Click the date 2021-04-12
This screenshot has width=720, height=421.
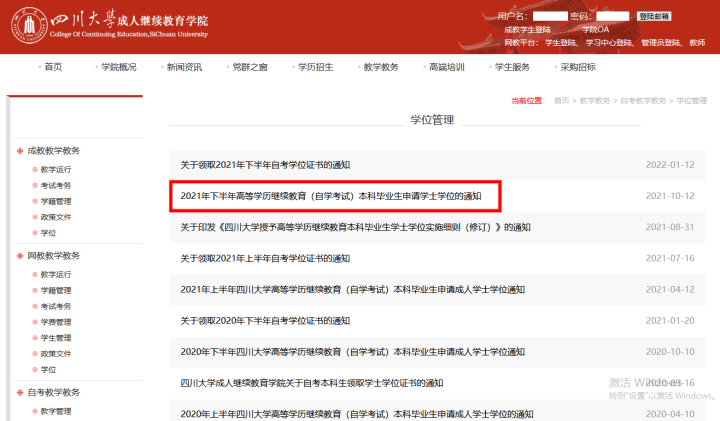pos(670,290)
